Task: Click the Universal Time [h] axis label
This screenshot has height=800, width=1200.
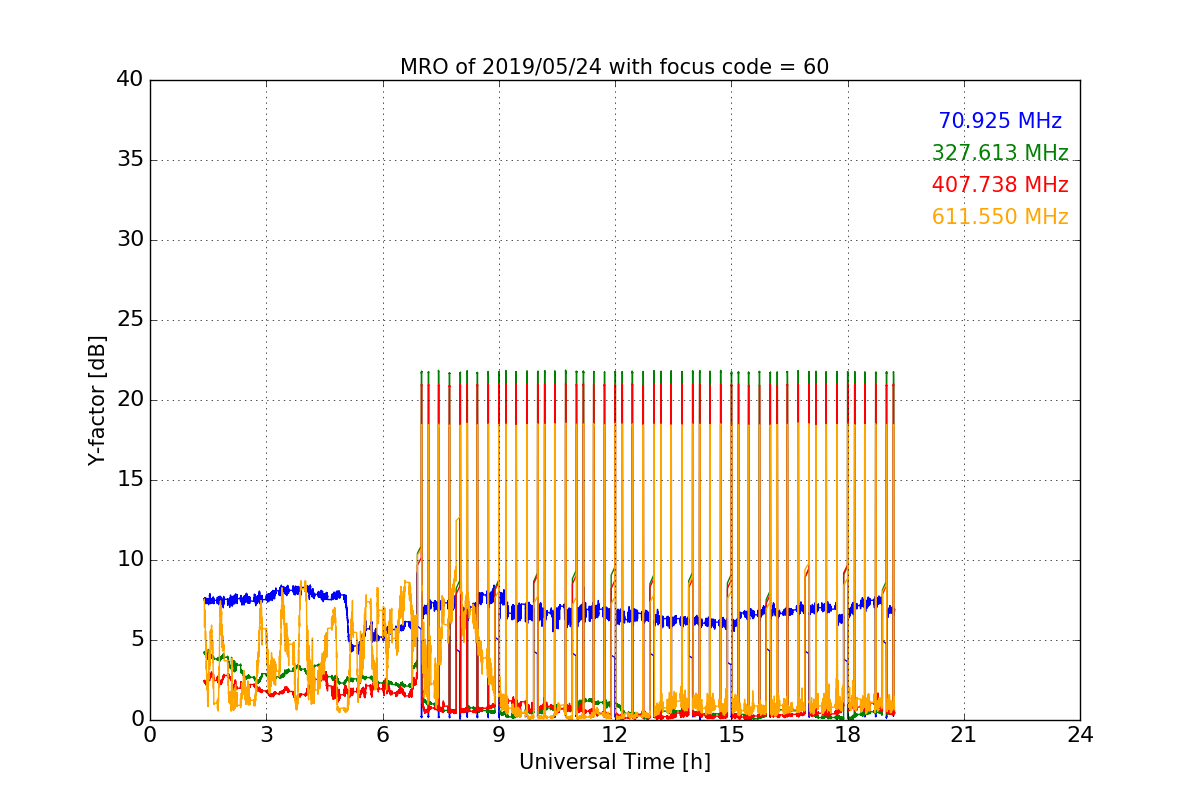Action: coord(614,762)
